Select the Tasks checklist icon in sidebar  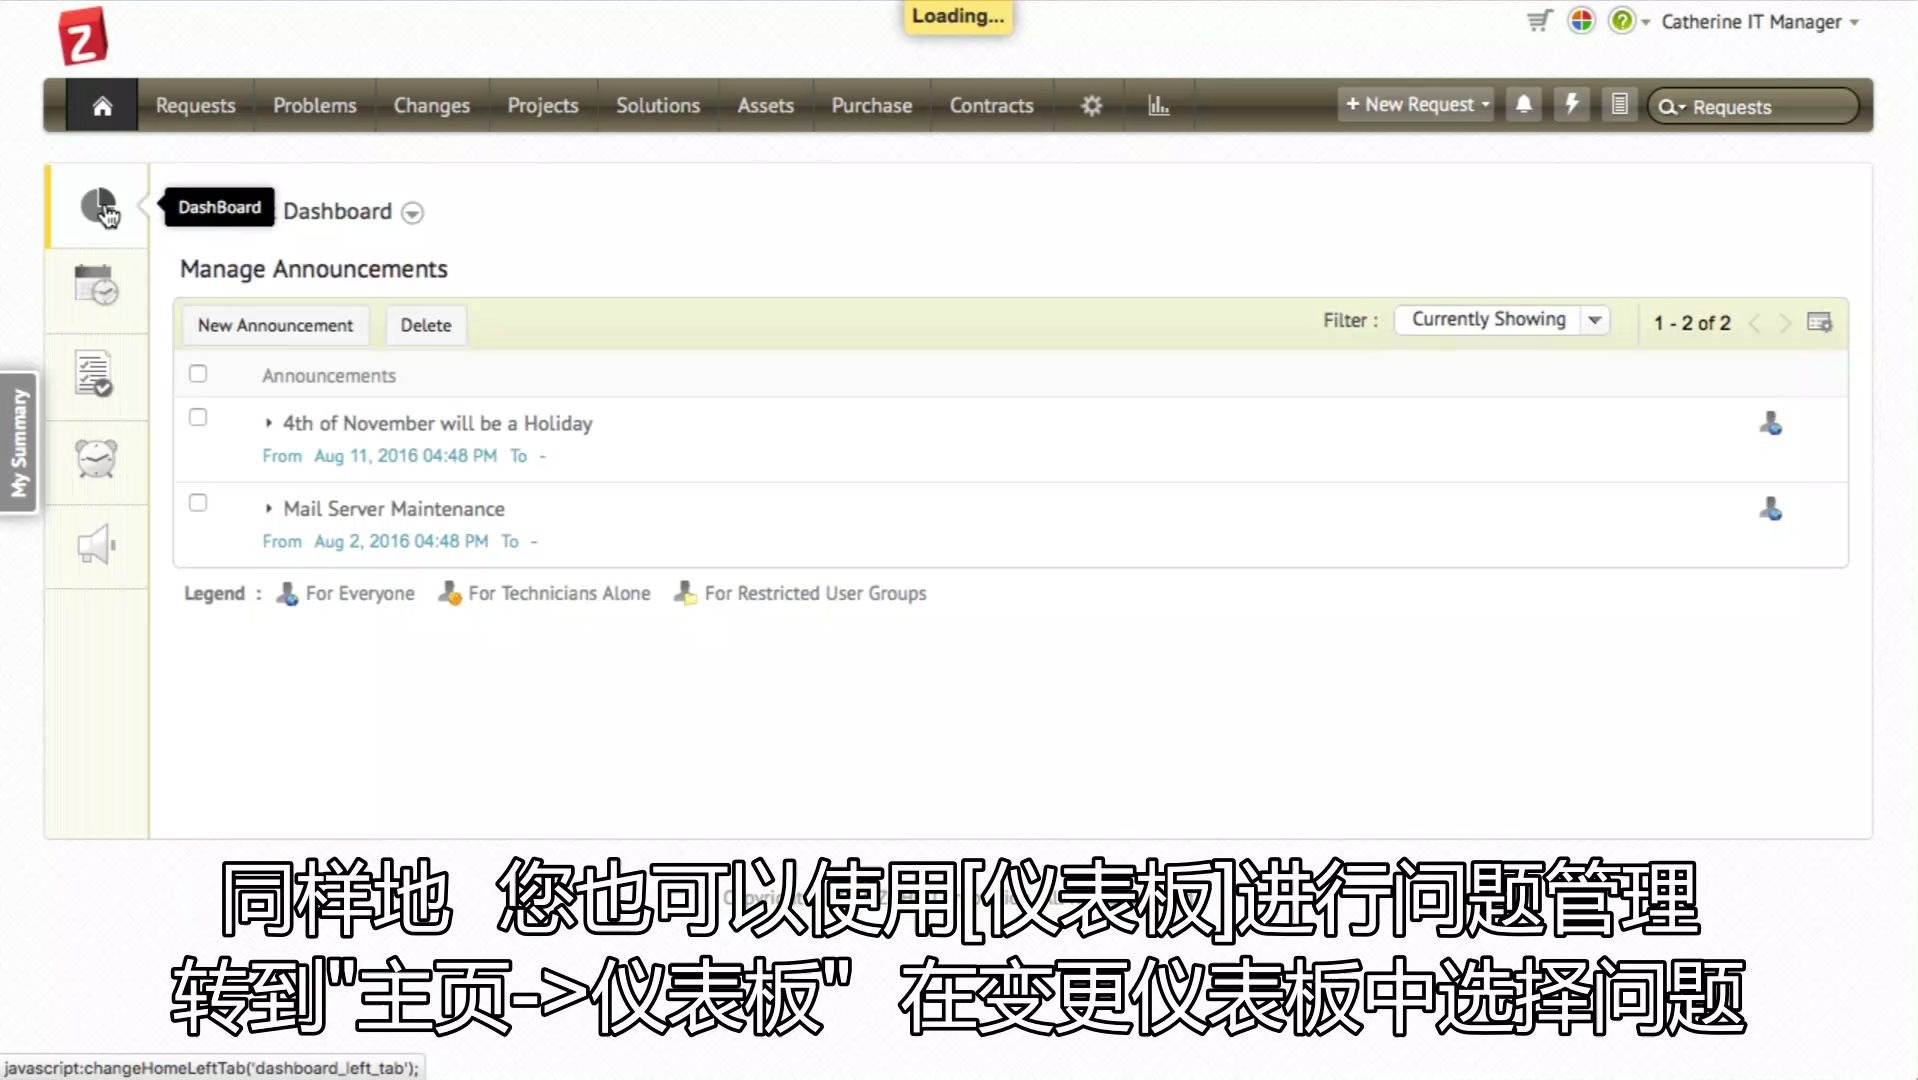[95, 375]
